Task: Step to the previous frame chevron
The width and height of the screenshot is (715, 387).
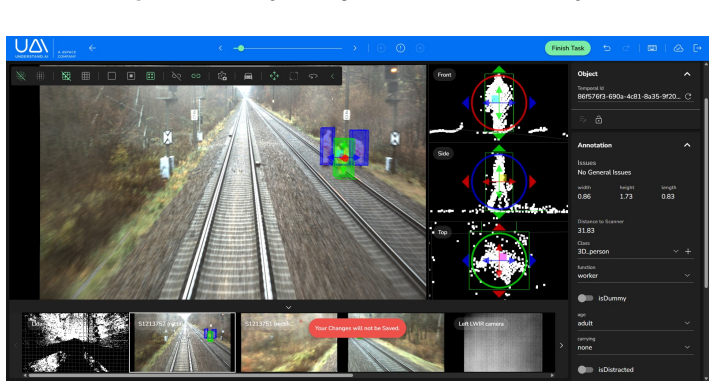Action: 220,48
